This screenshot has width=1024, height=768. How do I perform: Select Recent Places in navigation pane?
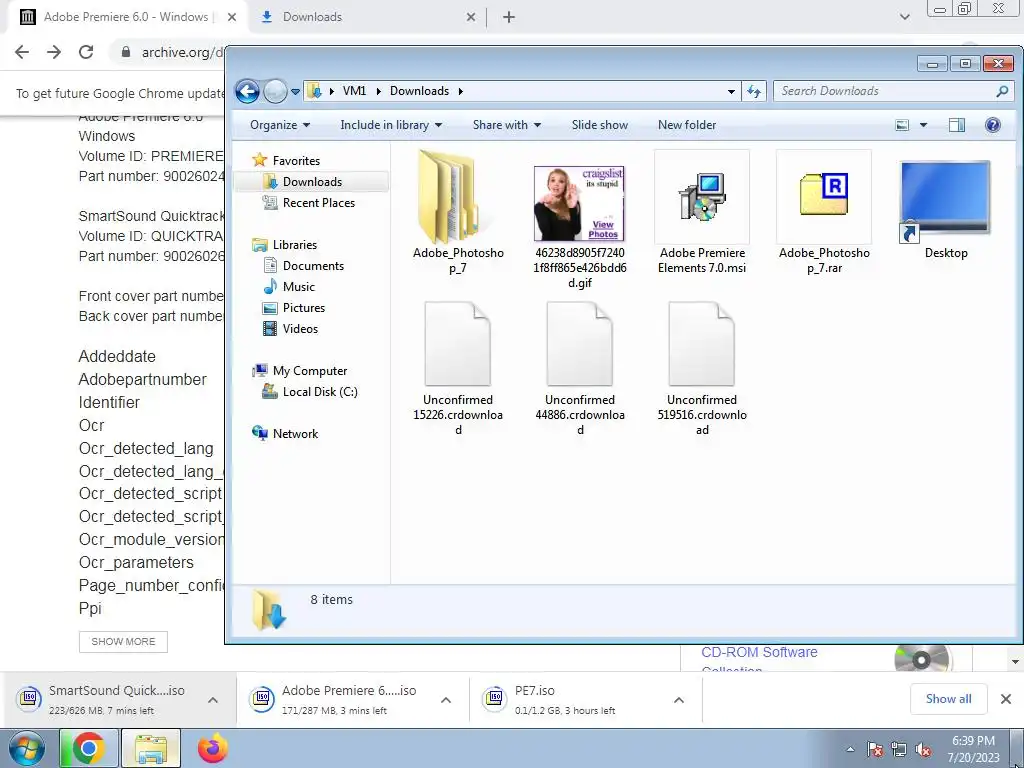[319, 202]
